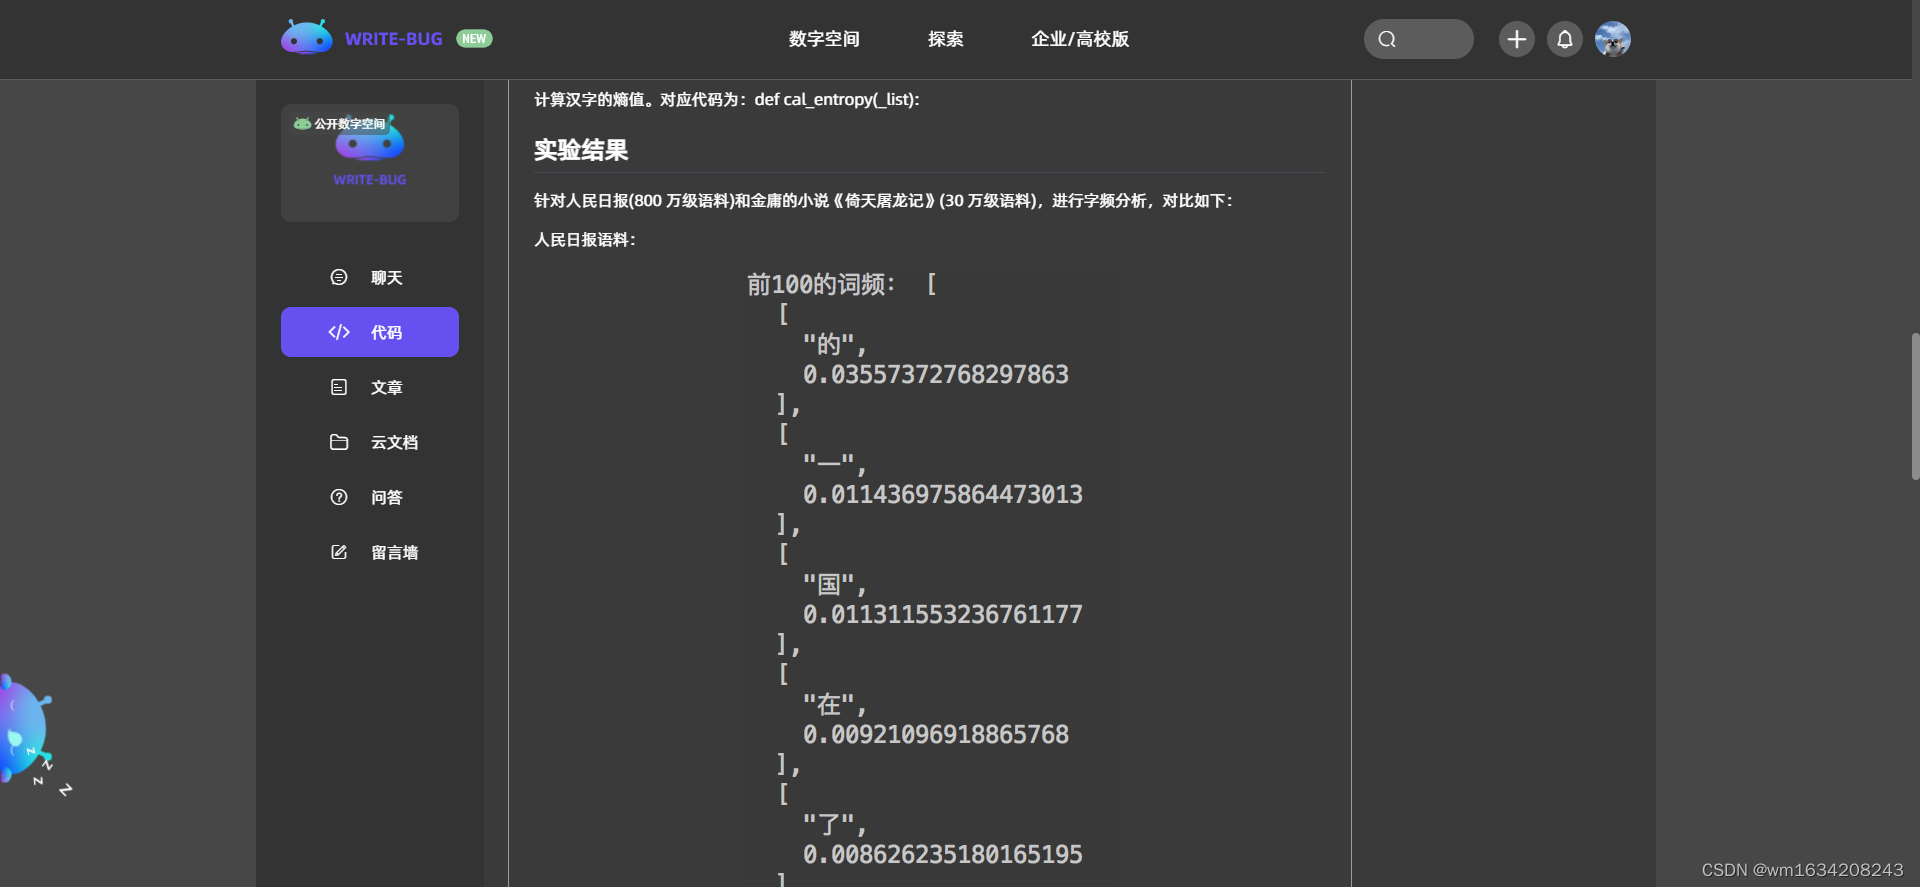Click the search magnifier icon
The image size is (1920, 887).
tap(1387, 39)
